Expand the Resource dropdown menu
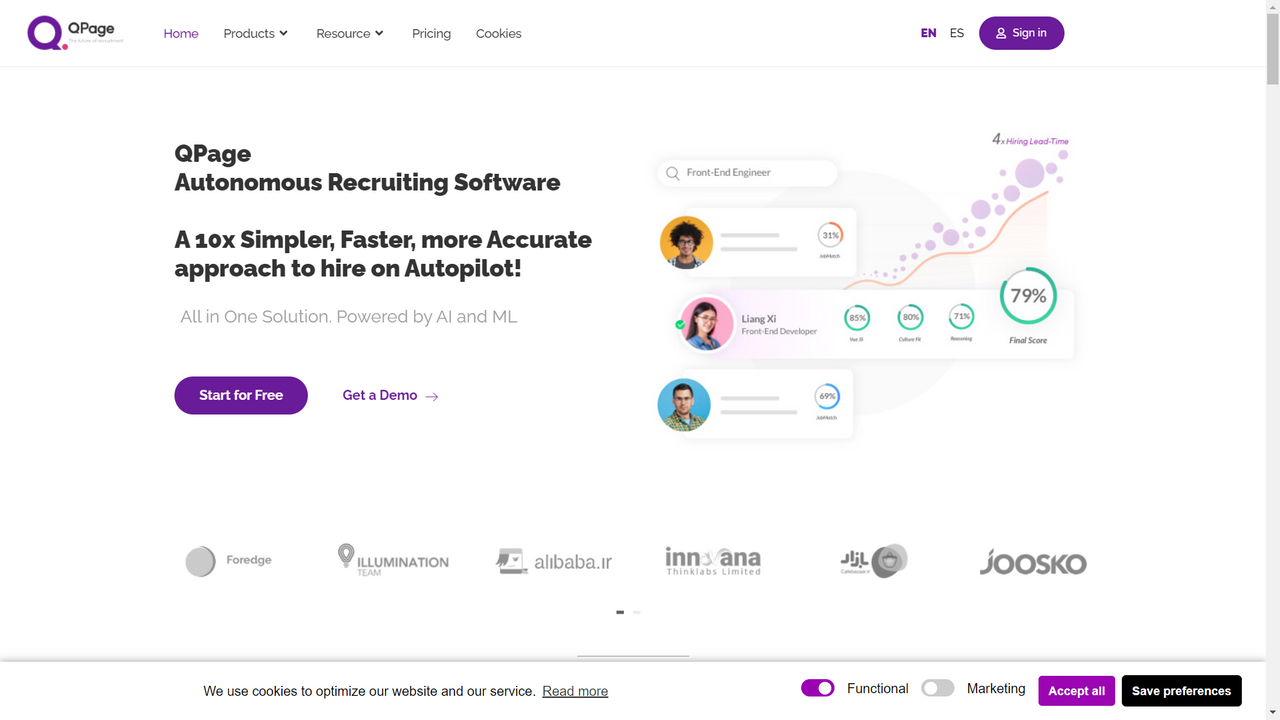 pyautogui.click(x=350, y=33)
